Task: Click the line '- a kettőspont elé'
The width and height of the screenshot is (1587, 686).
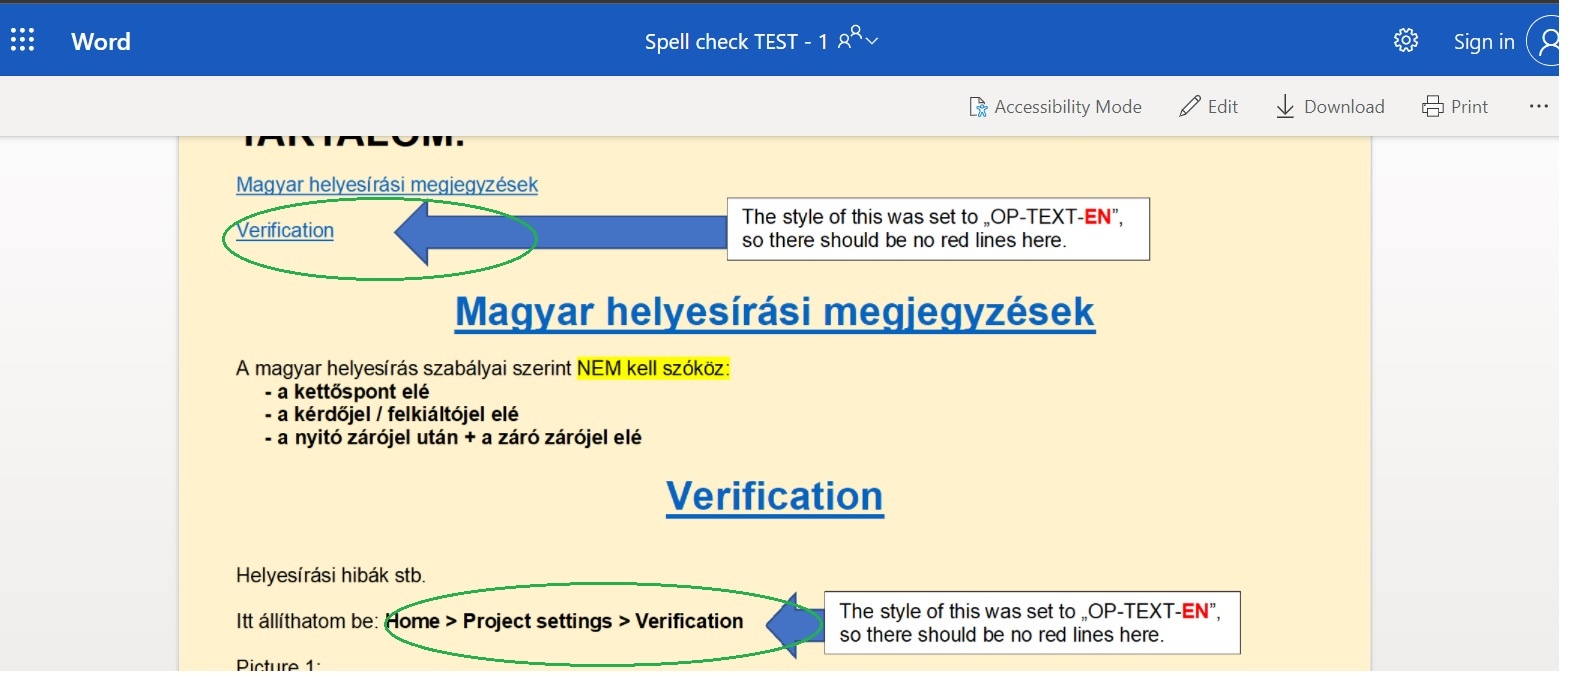Action: [347, 391]
